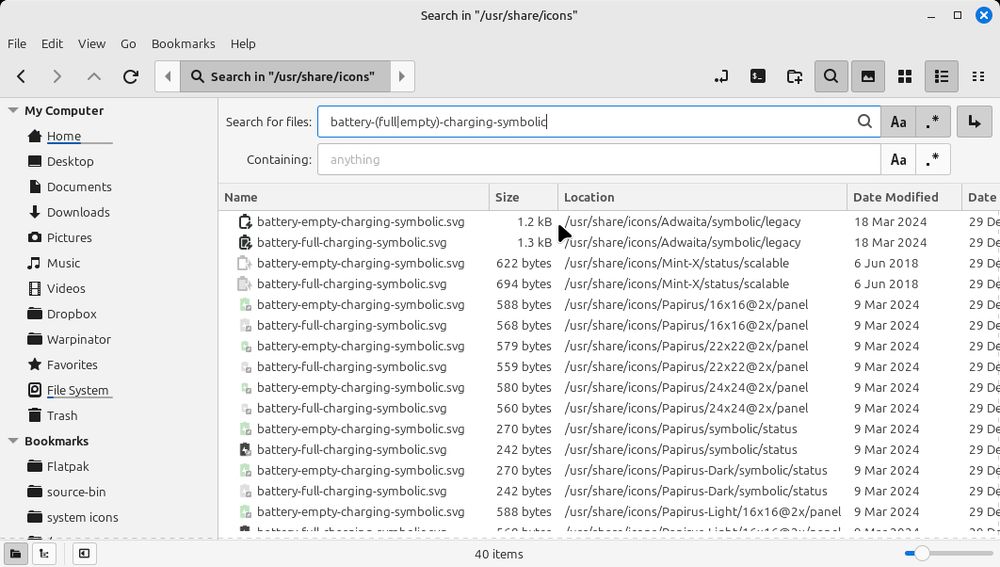Viewport: 1000px width, 567px height.
Task: Open Desktop in the sidebar
Action: click(x=70, y=161)
